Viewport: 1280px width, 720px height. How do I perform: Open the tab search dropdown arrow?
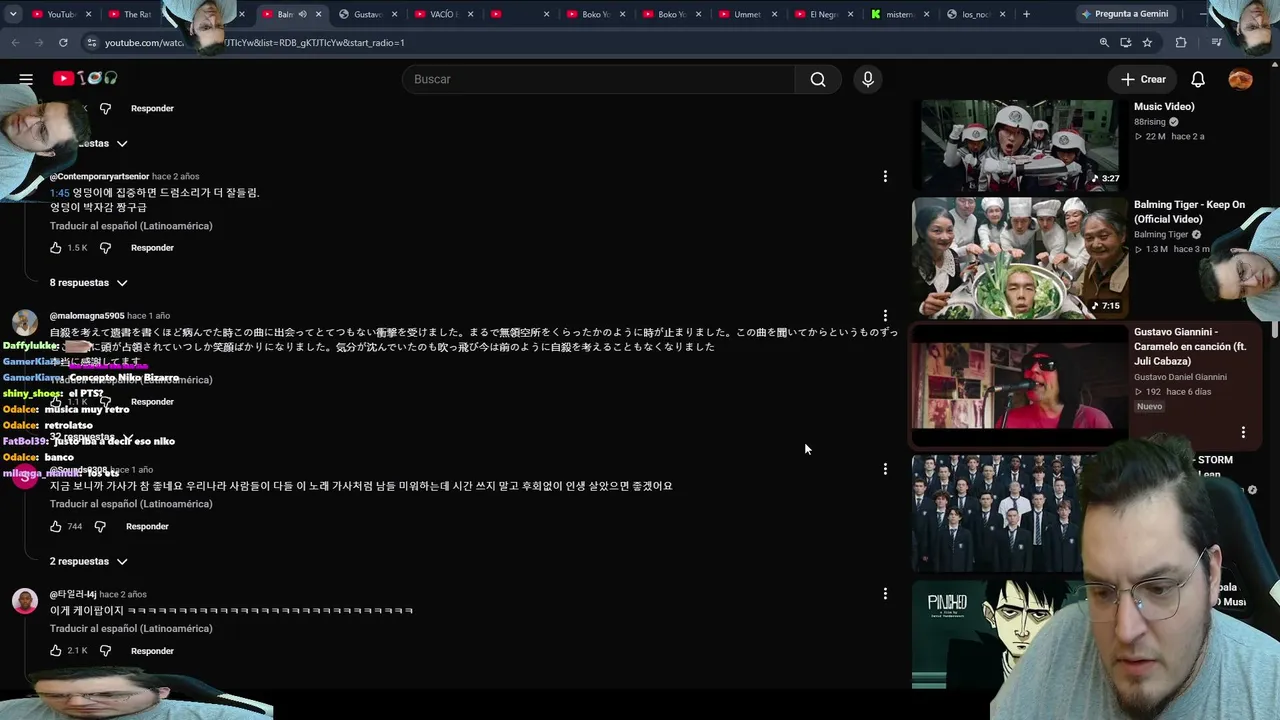13,14
